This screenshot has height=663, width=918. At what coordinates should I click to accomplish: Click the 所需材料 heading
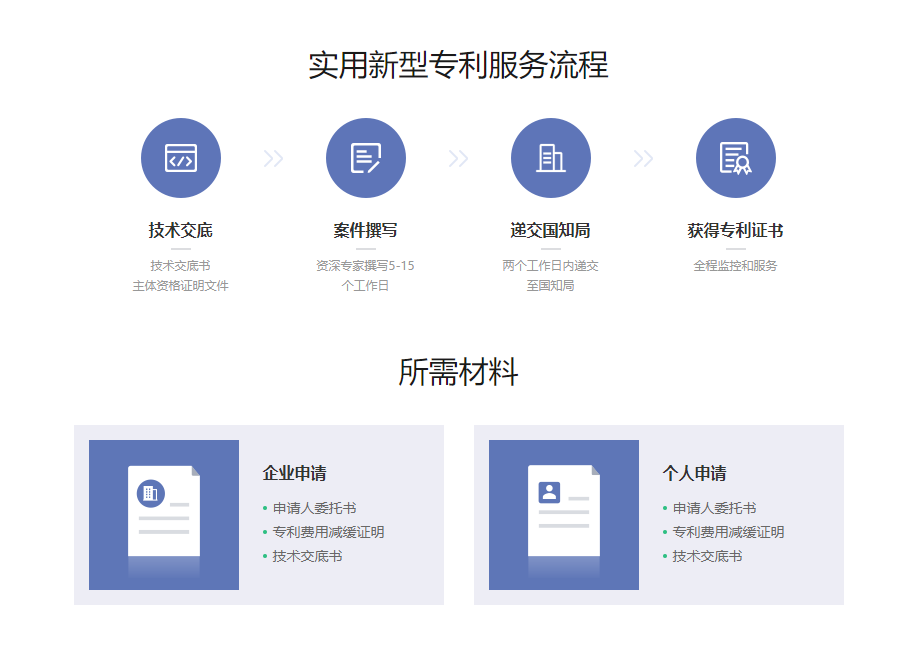(458, 372)
